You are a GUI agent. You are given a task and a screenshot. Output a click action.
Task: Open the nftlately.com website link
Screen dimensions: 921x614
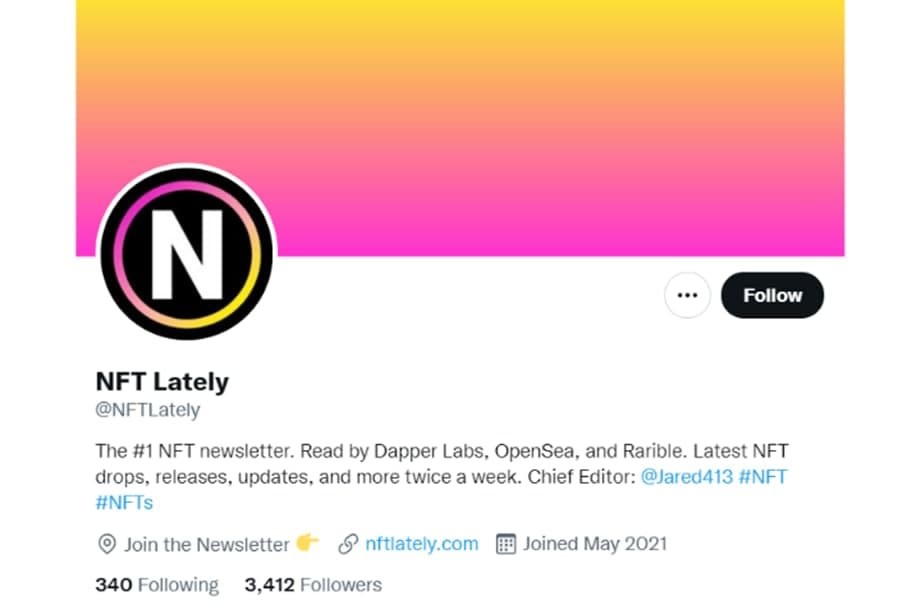(421, 544)
